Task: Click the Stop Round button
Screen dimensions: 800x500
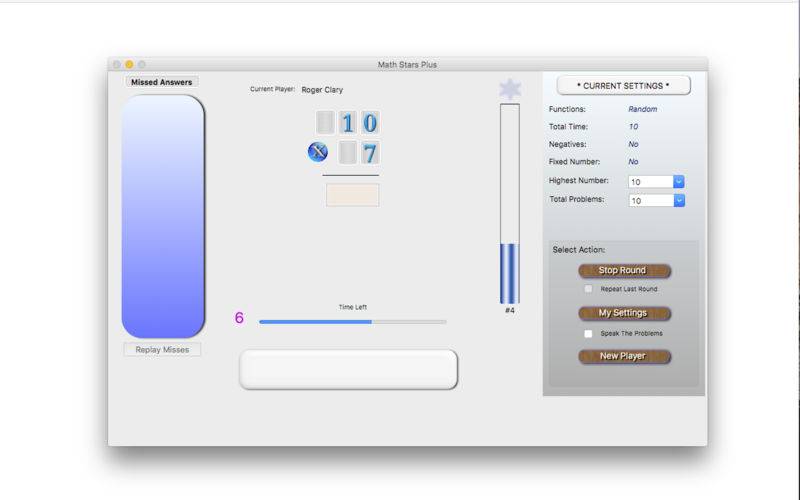Action: [x=624, y=270]
